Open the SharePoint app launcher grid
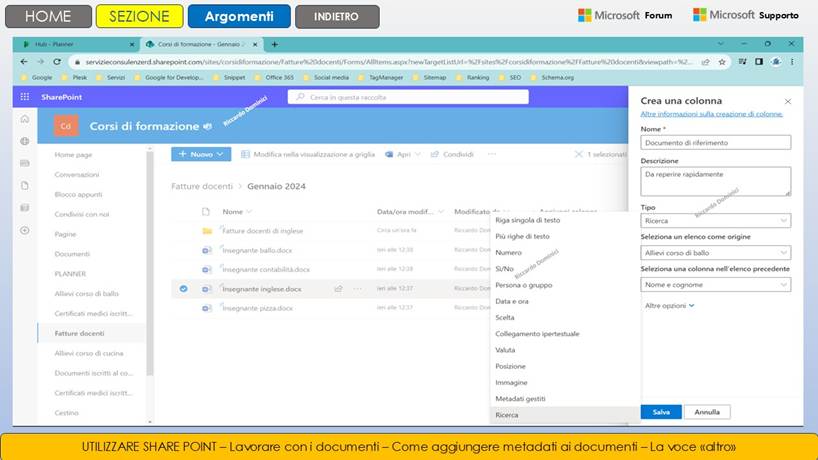Viewport: 818px width, 460px height. click(x=25, y=97)
